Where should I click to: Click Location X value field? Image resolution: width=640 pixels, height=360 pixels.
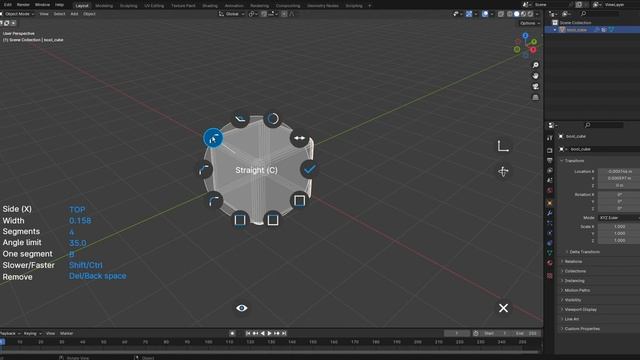619,171
